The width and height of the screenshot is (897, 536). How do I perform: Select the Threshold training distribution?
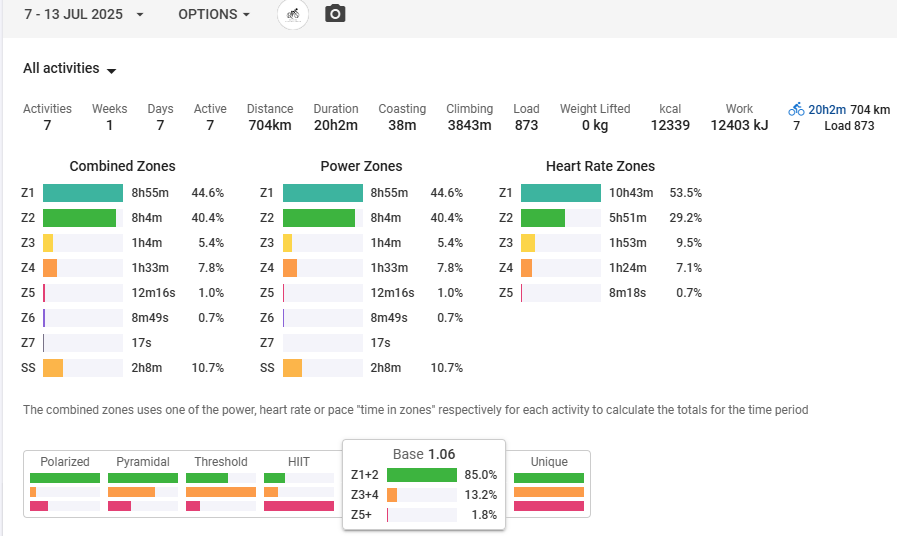point(221,483)
